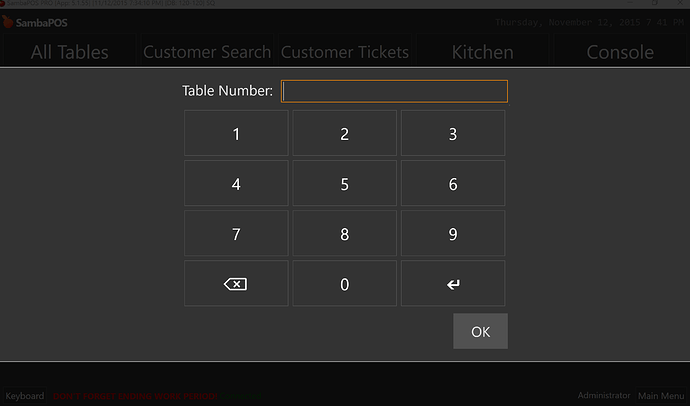Confirm with the OK button
The image size is (690, 406).
(x=480, y=332)
